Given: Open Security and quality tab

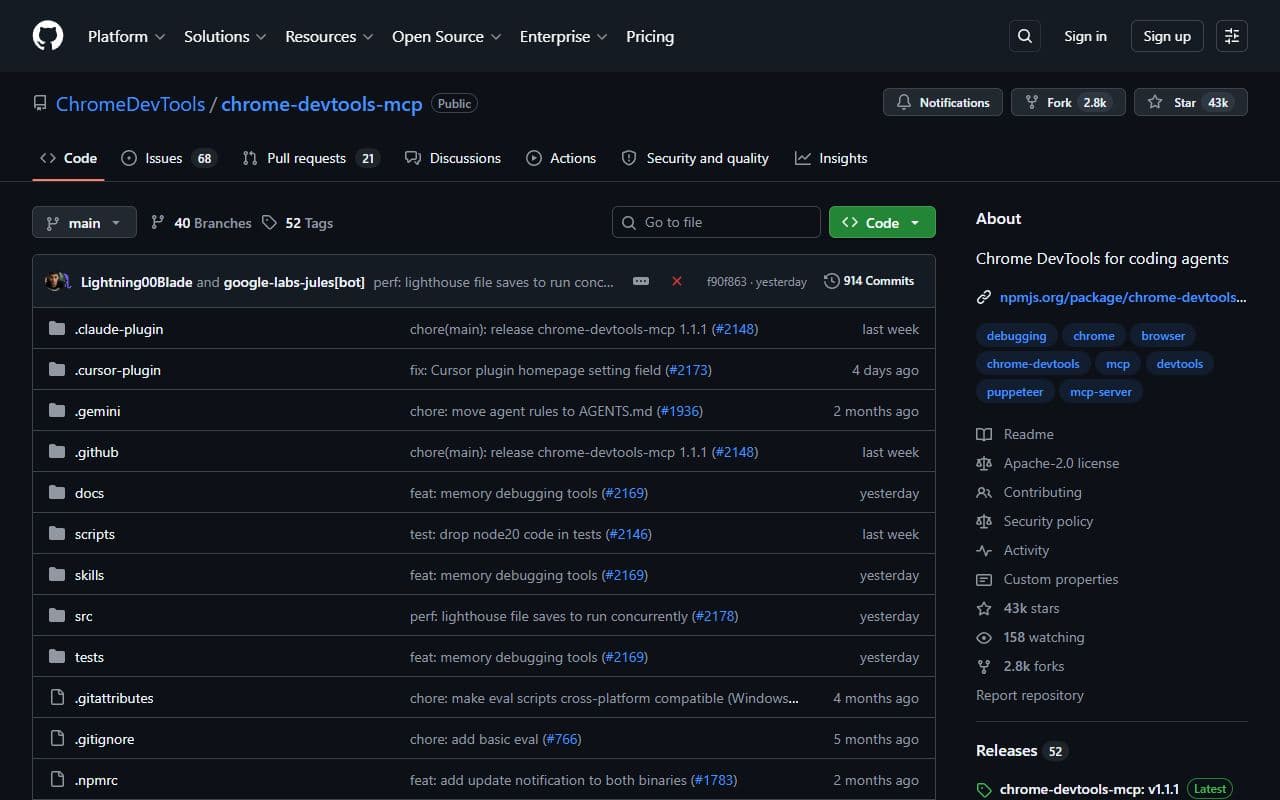Looking at the screenshot, I should click(x=695, y=158).
